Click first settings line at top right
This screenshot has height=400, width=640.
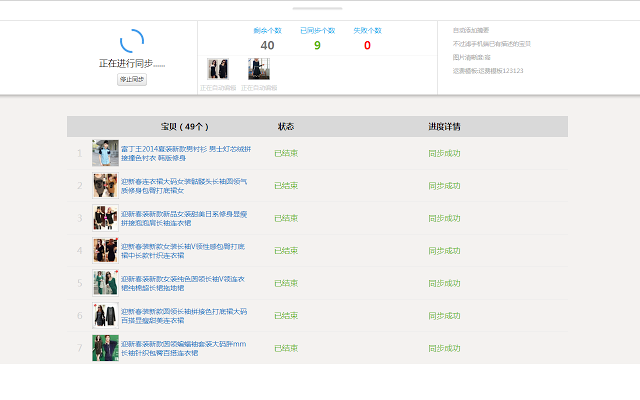[471, 30]
